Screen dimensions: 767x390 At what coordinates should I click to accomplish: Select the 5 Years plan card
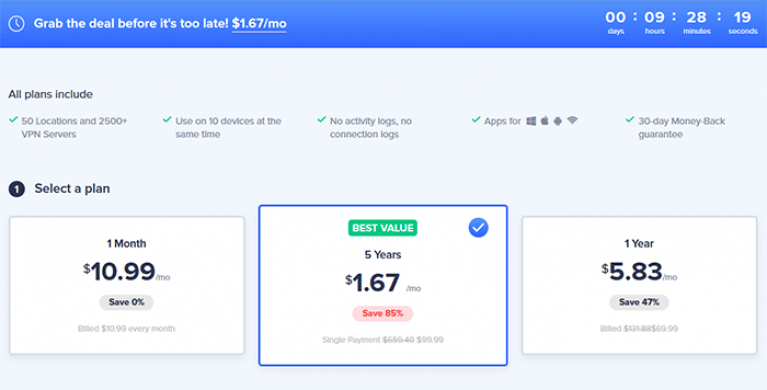(x=383, y=285)
